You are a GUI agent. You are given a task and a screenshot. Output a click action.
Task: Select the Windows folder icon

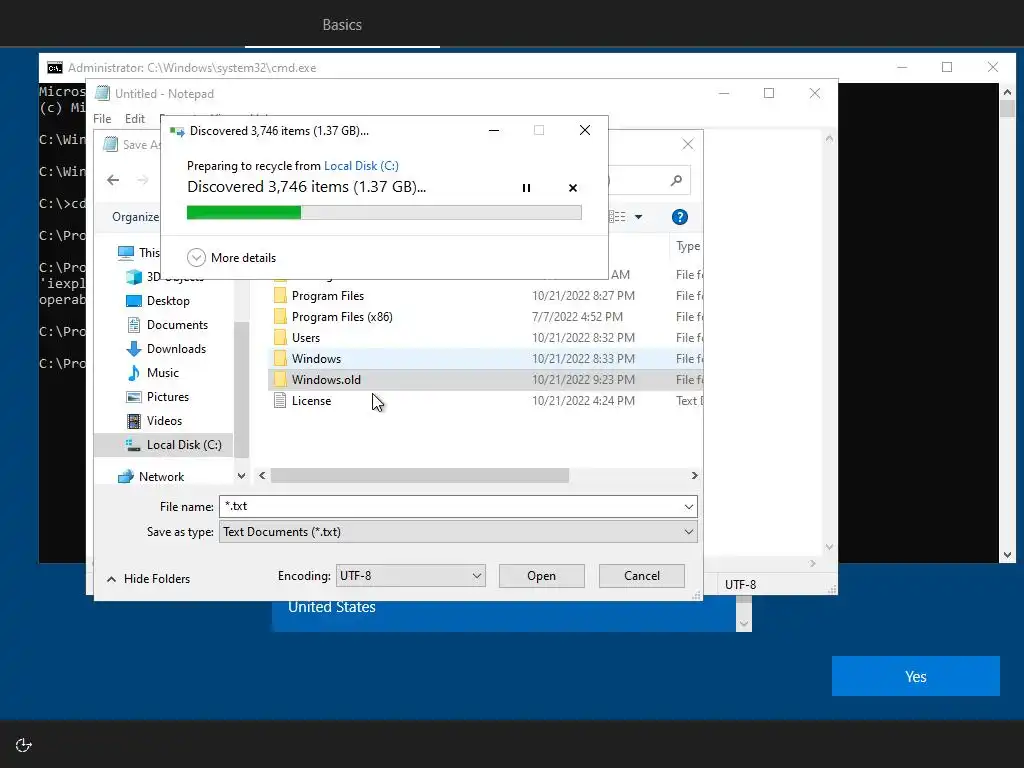click(280, 359)
